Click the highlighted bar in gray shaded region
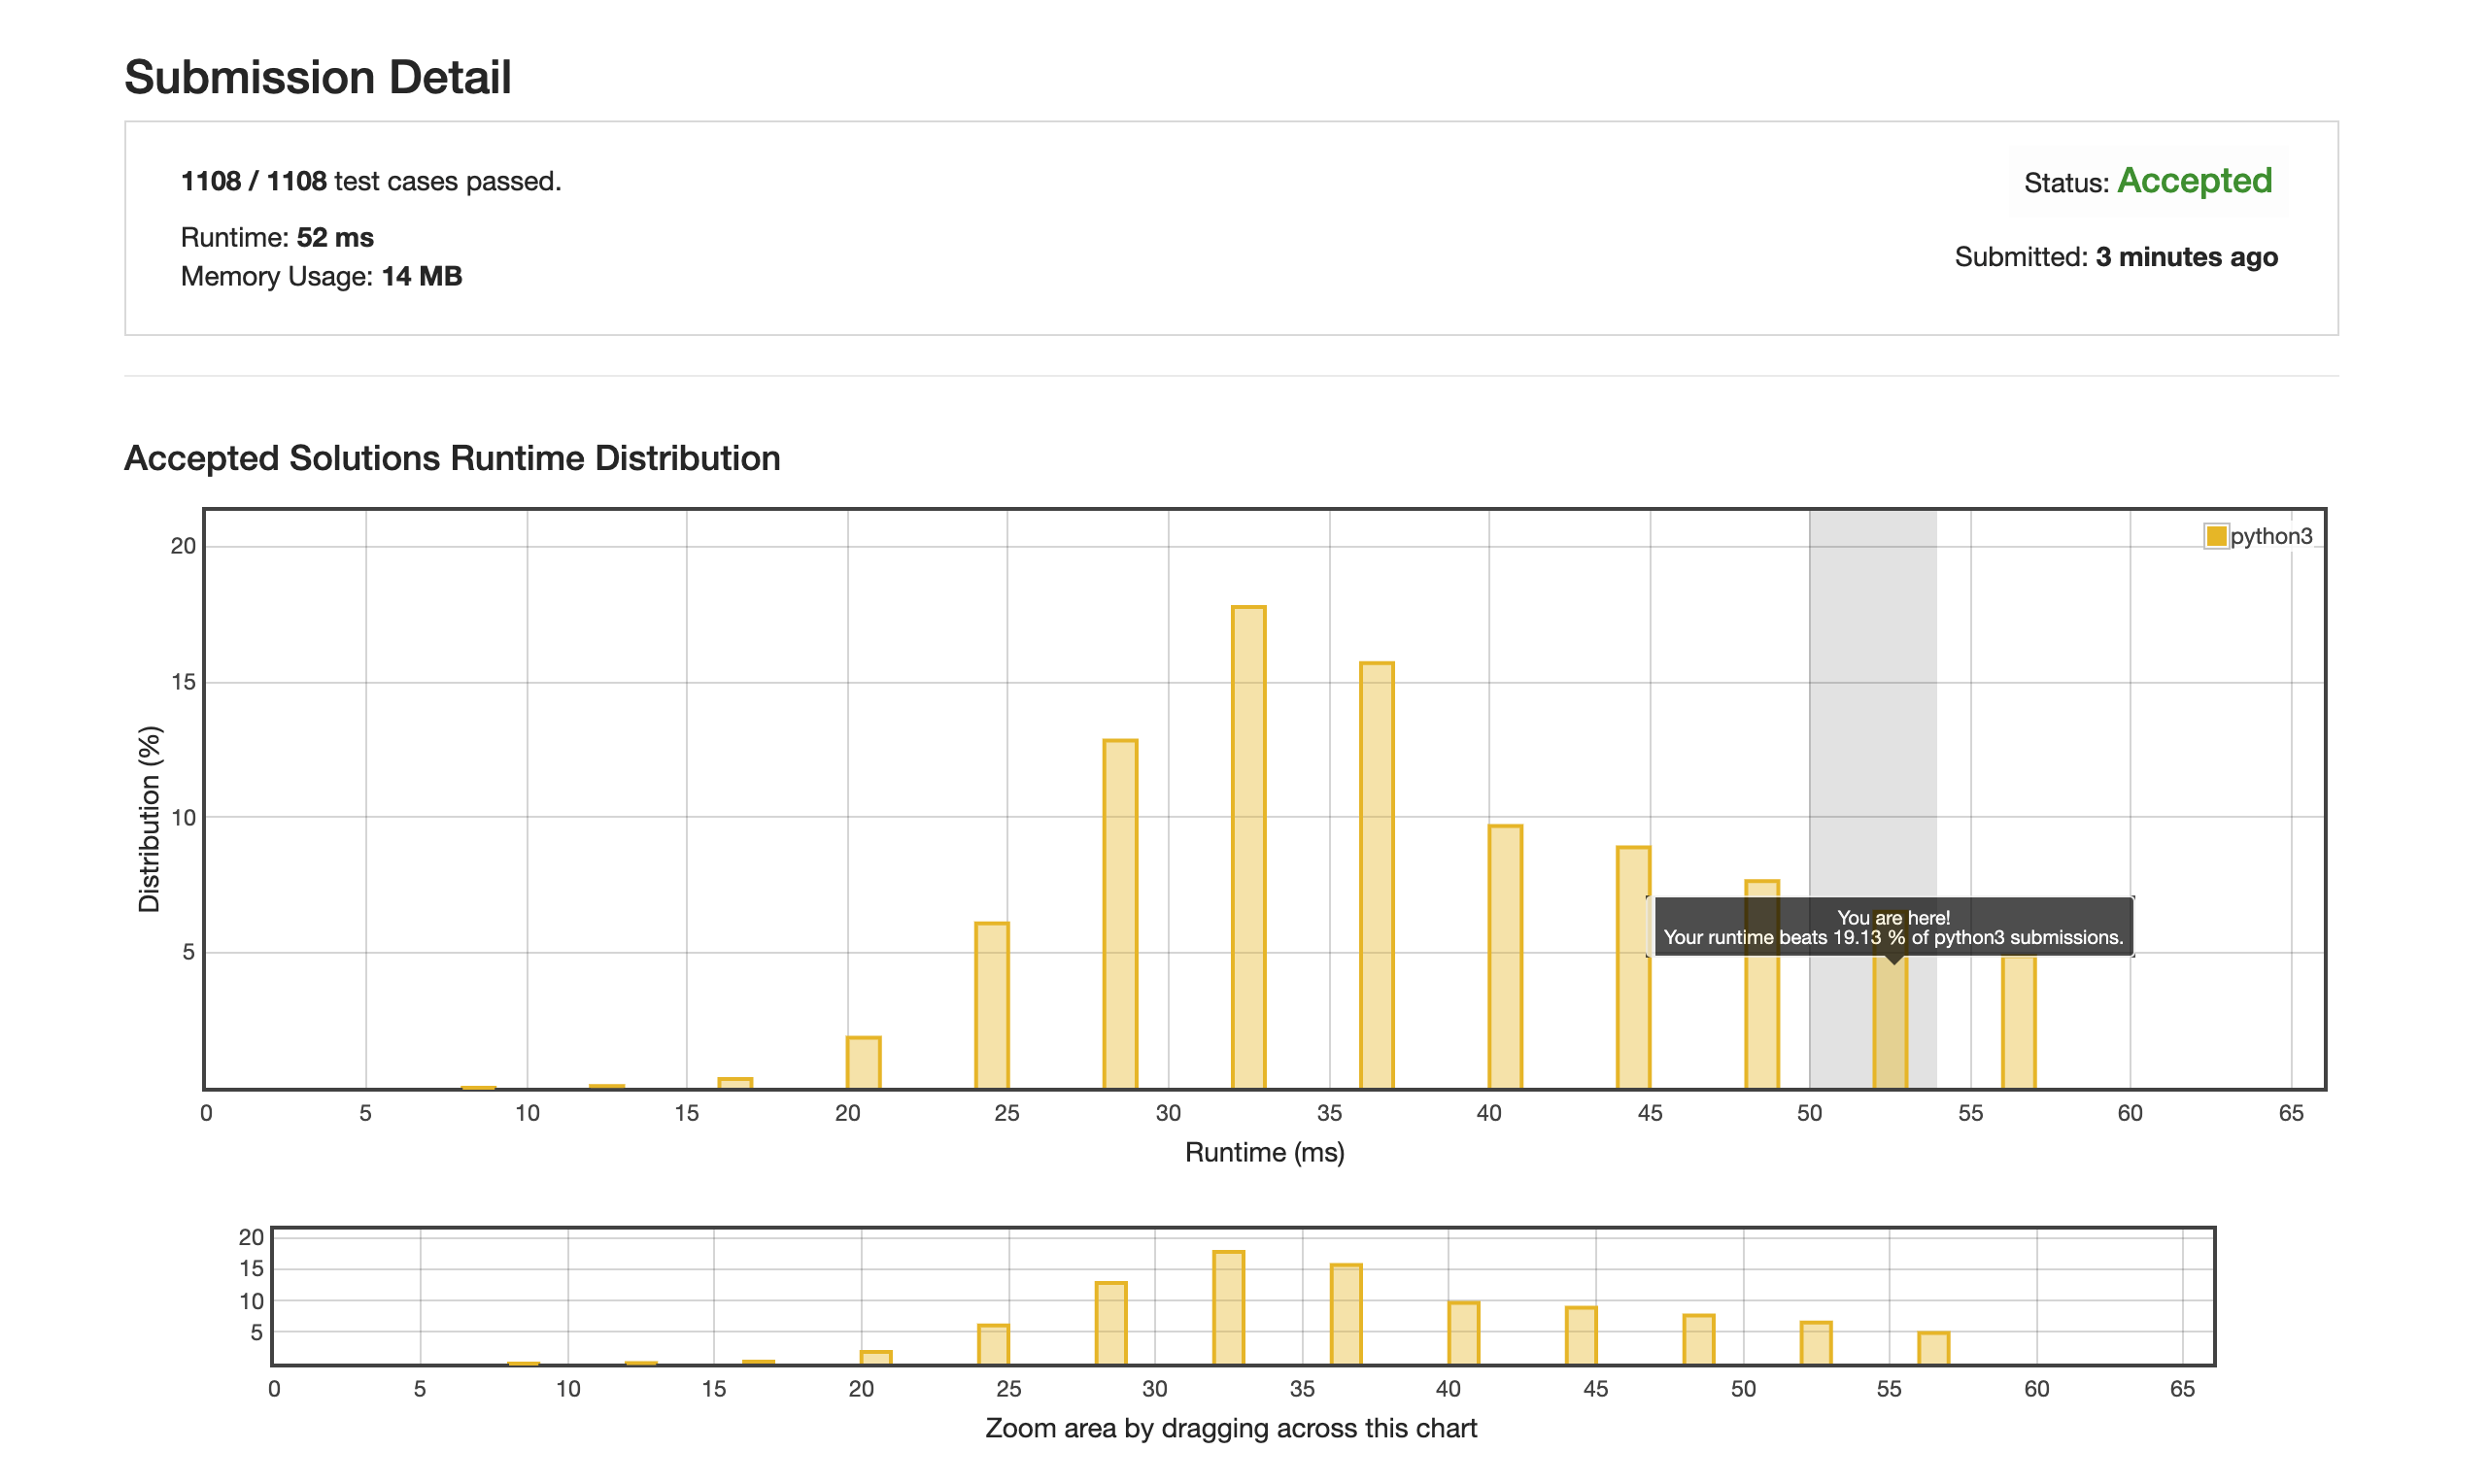This screenshot has height=1484, width=2489. click(x=1890, y=1025)
